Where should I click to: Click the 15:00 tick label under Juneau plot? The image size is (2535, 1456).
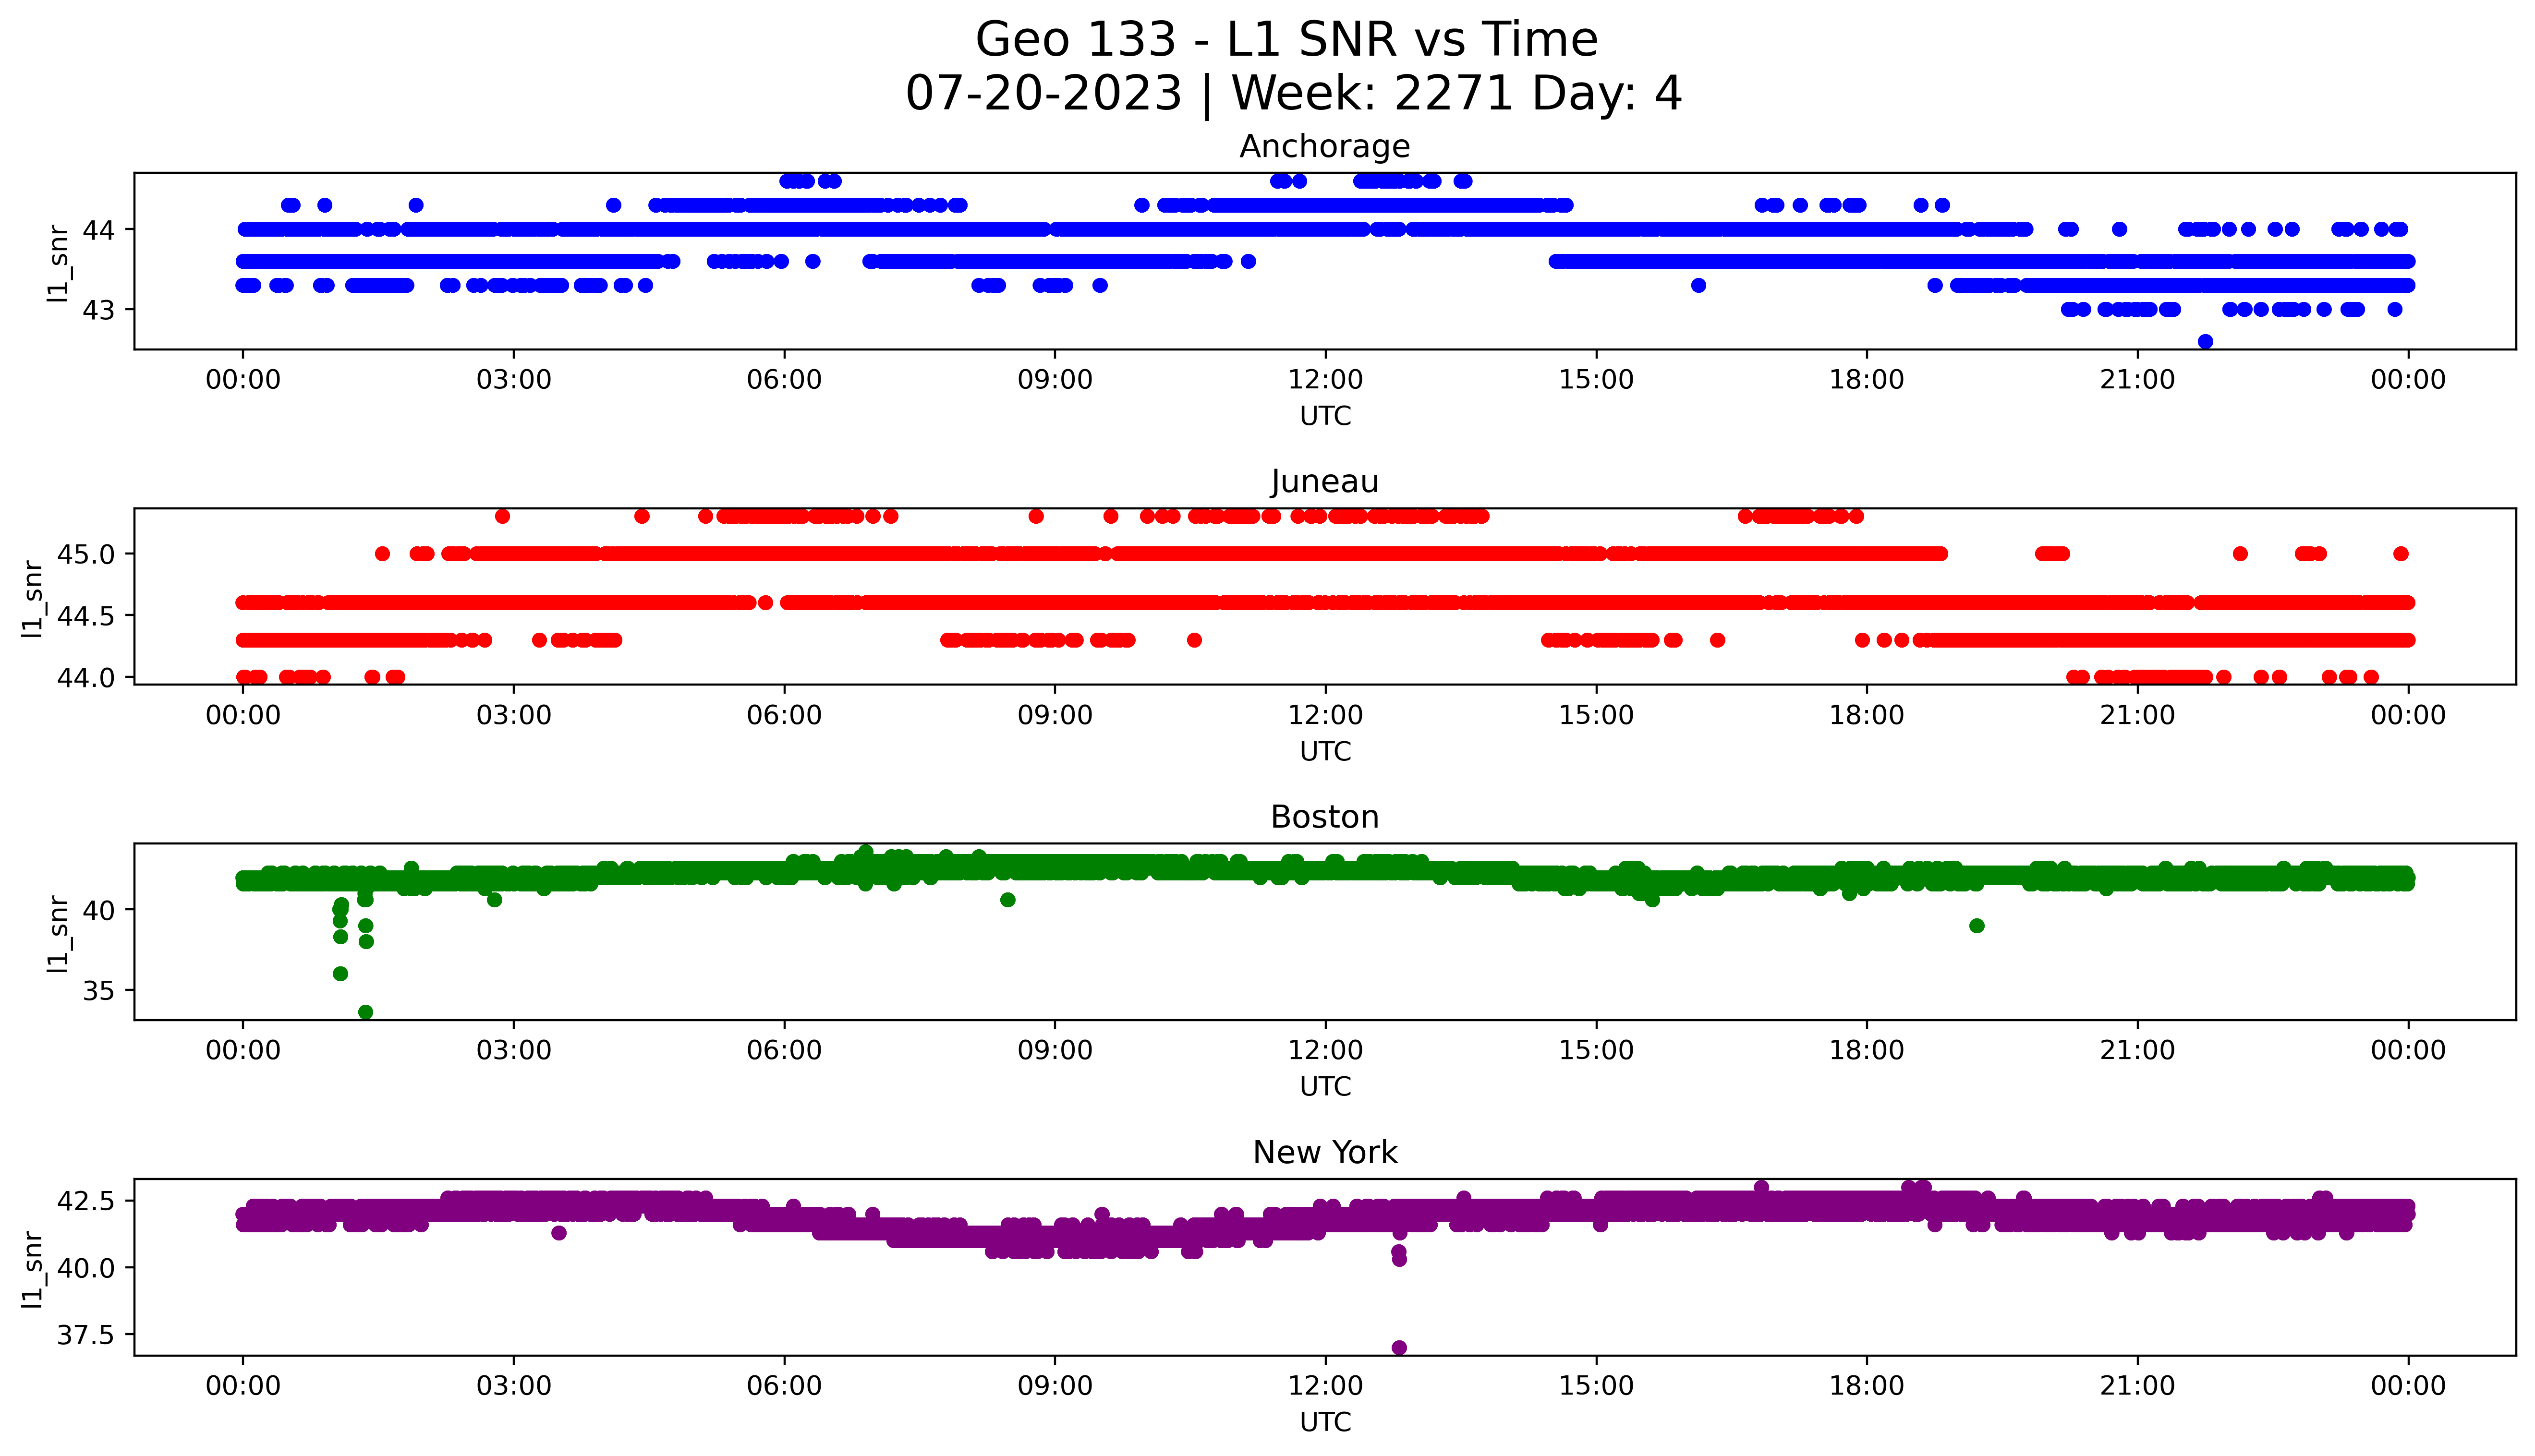(x=1596, y=715)
